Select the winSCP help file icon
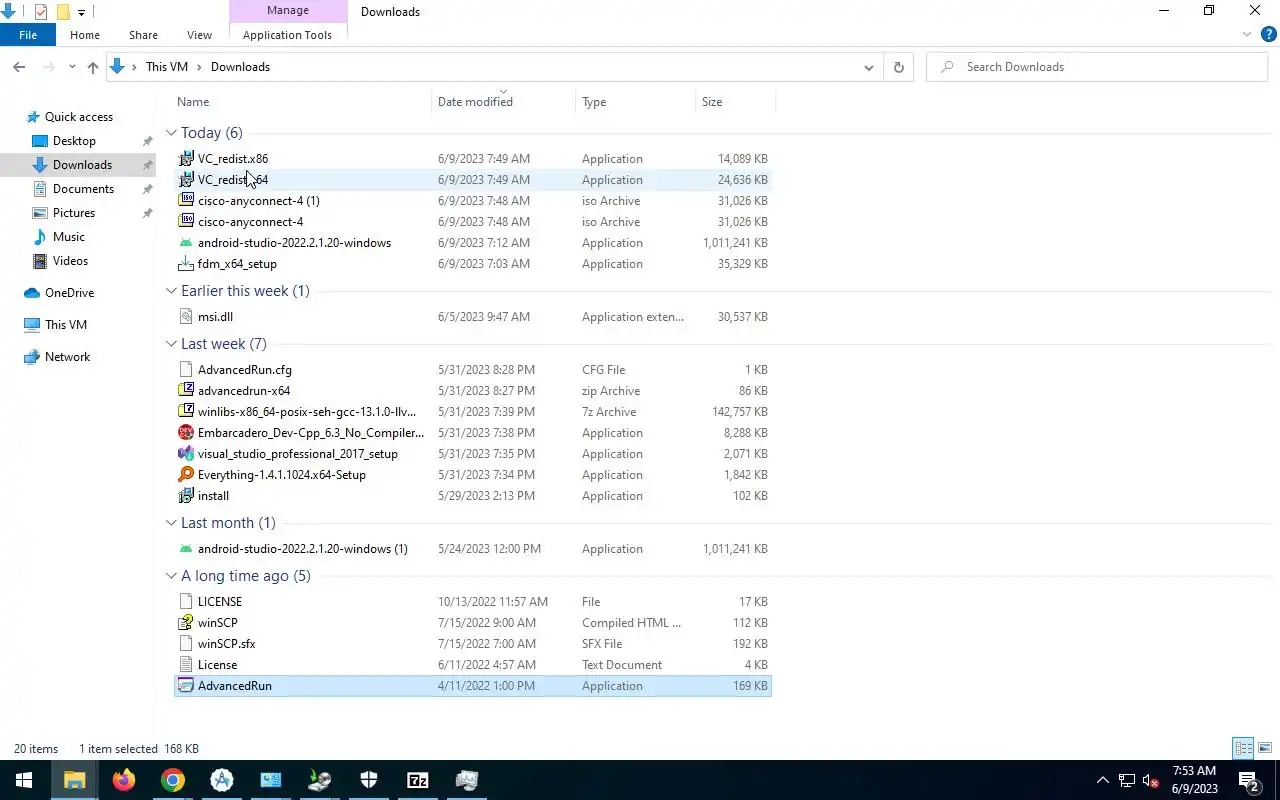 pyautogui.click(x=186, y=623)
